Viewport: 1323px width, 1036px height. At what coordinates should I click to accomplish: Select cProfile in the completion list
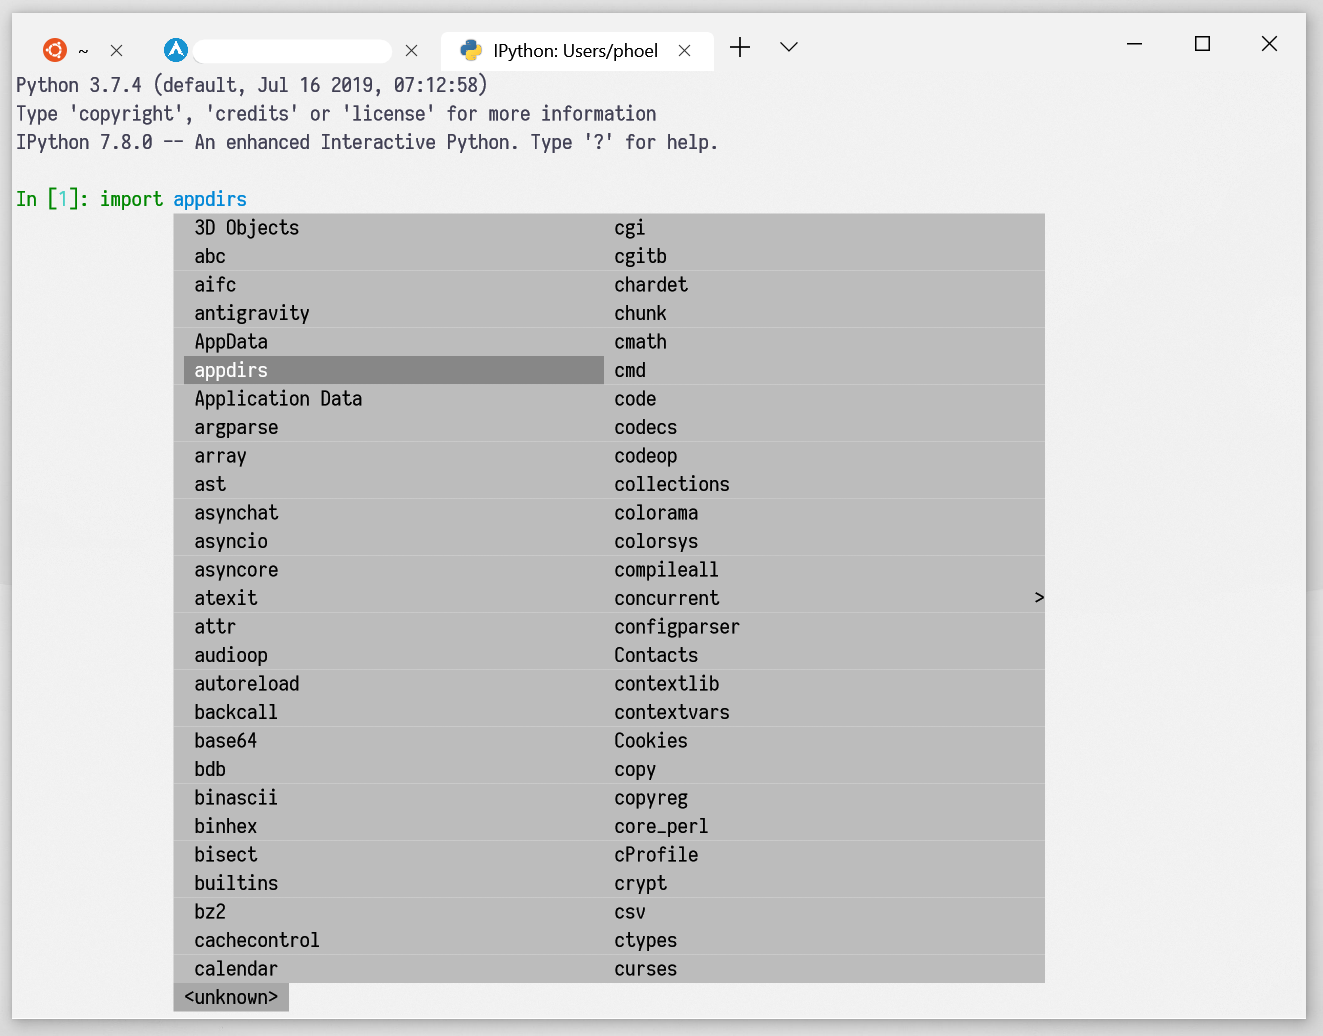point(656,855)
